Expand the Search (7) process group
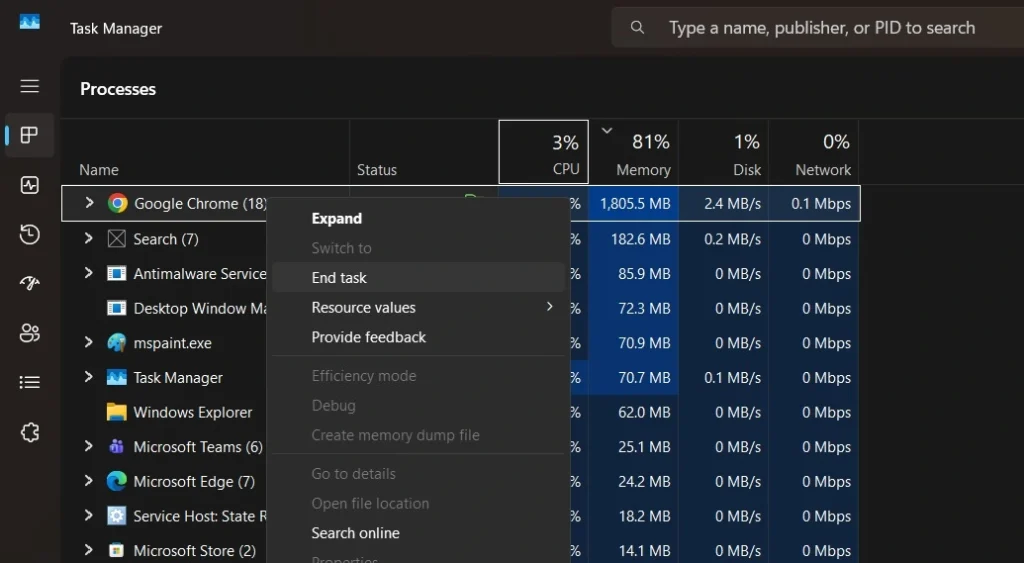Viewport: 1024px width, 563px height. (x=88, y=238)
